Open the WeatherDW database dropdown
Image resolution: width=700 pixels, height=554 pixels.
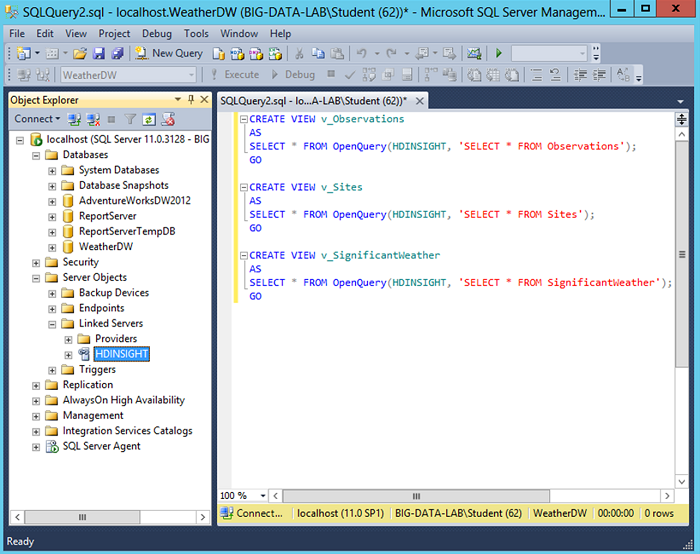coord(190,75)
